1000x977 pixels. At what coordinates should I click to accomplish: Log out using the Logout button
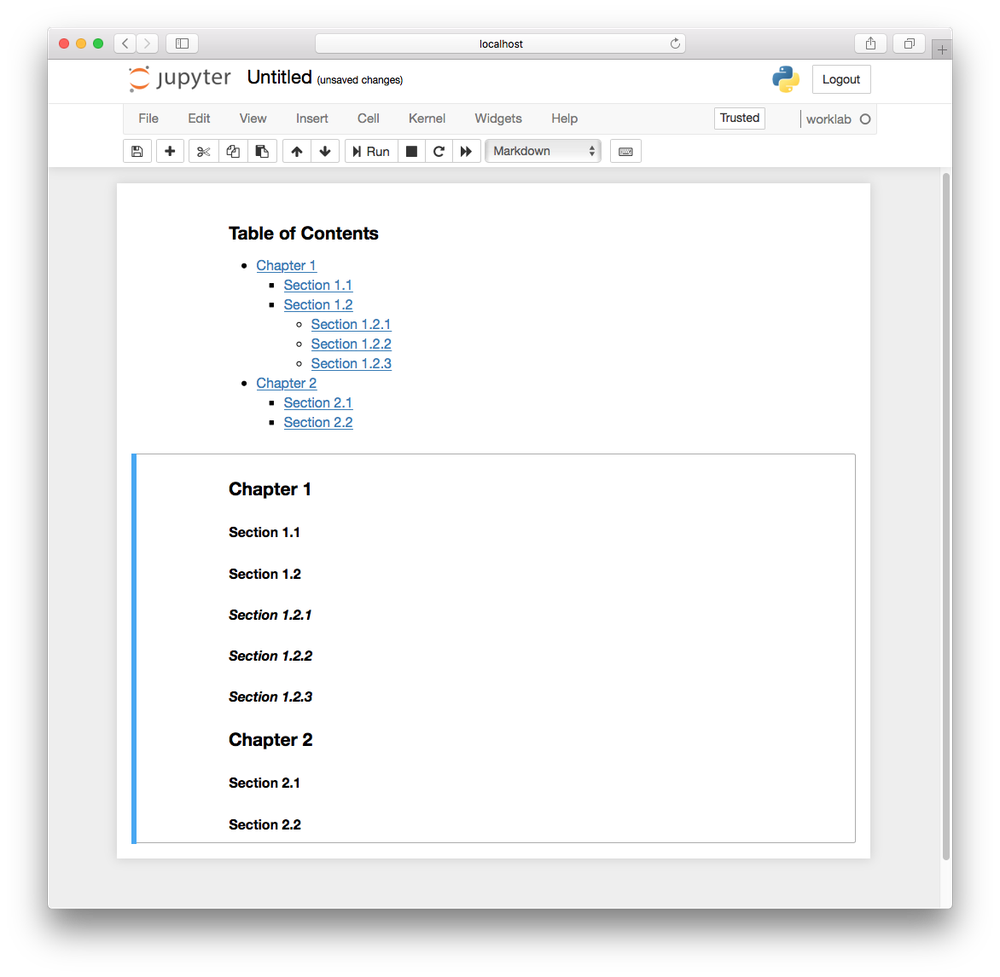(x=841, y=79)
